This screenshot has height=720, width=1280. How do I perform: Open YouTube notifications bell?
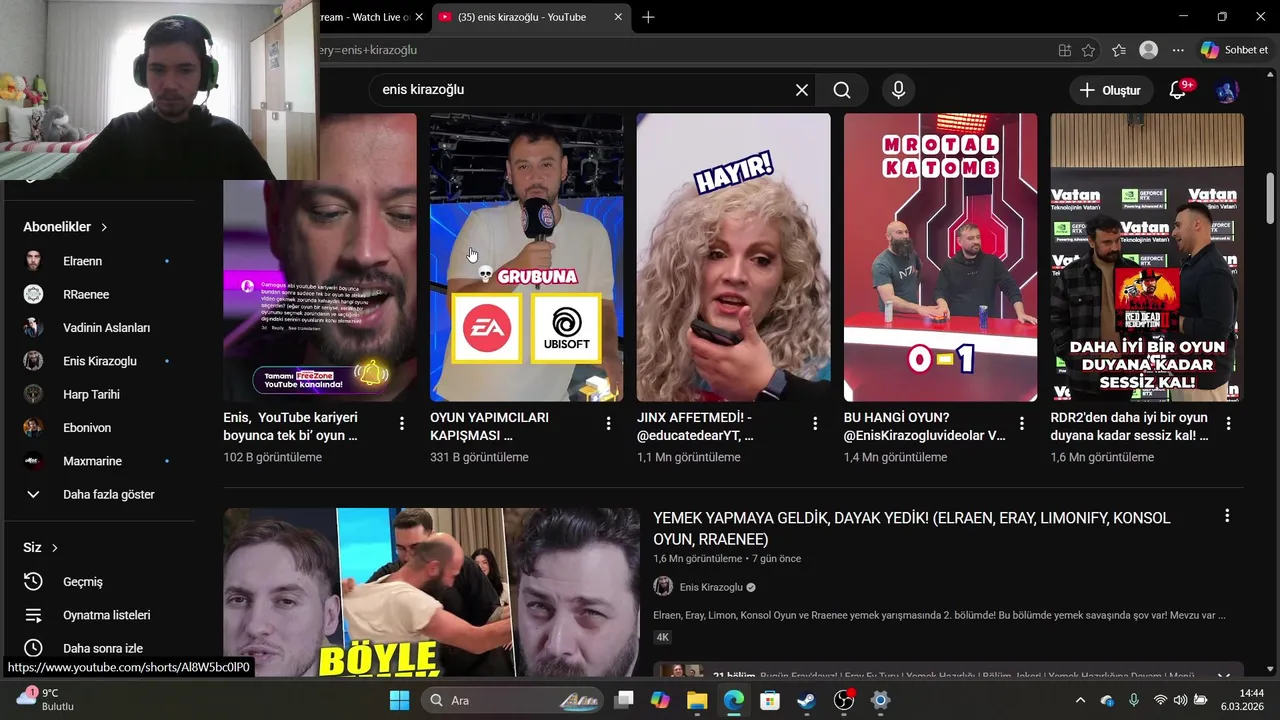(1178, 90)
